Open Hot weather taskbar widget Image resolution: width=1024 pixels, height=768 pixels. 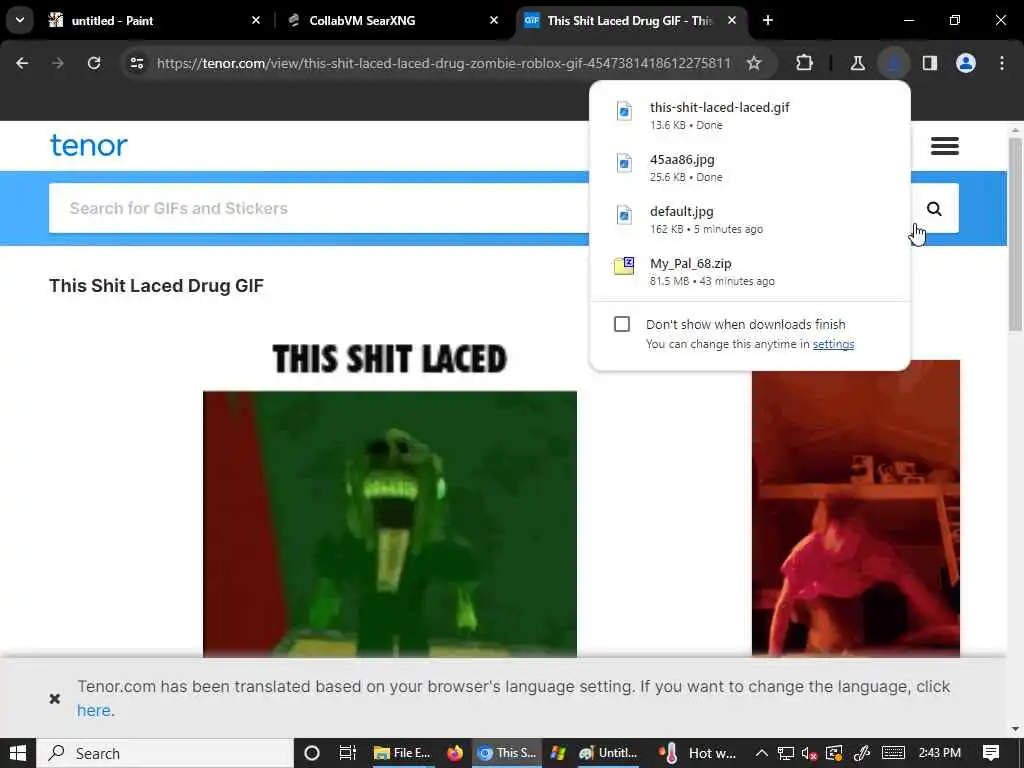(x=697, y=753)
